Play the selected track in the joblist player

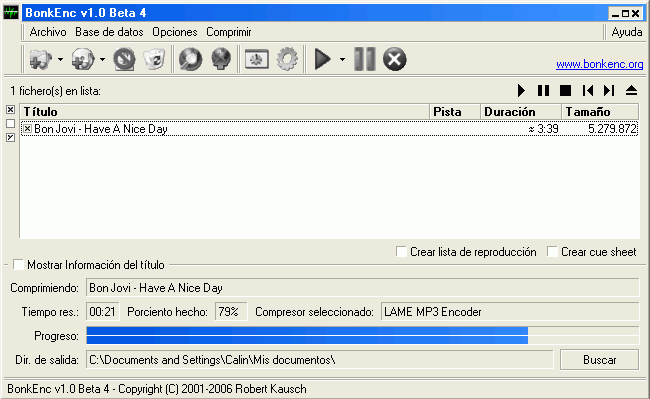coord(521,91)
